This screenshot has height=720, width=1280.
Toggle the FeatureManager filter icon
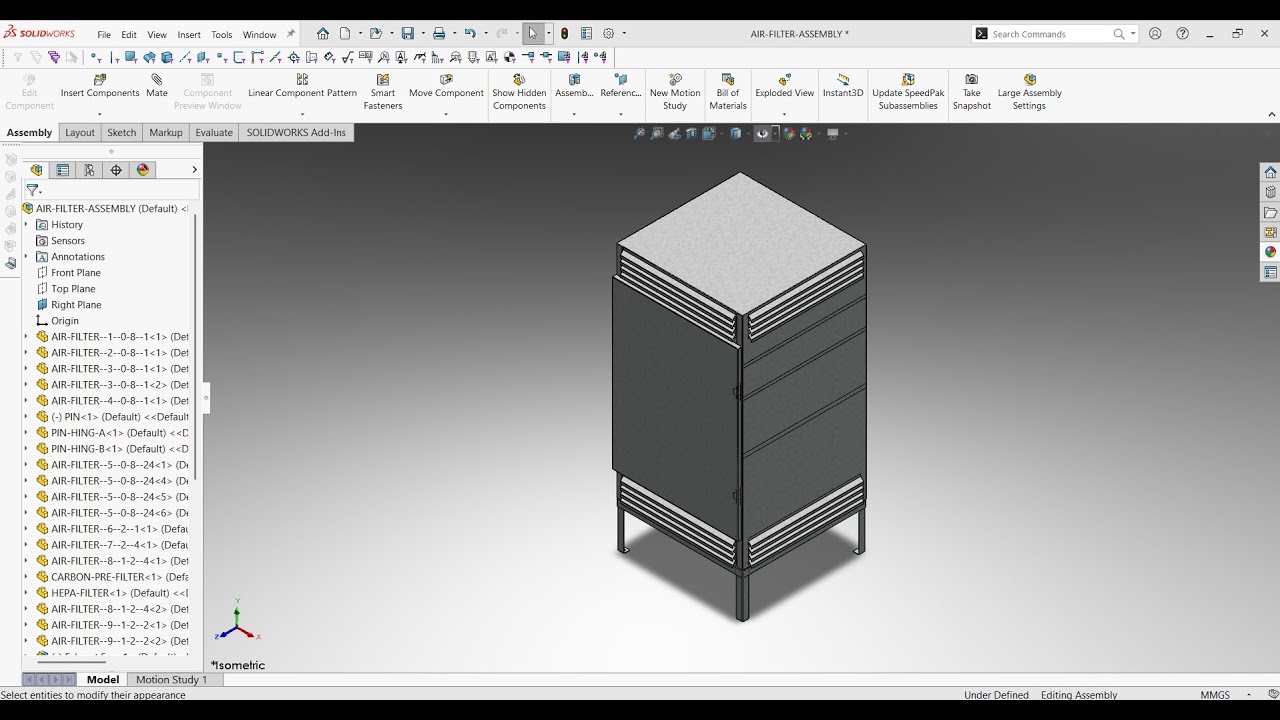33,190
